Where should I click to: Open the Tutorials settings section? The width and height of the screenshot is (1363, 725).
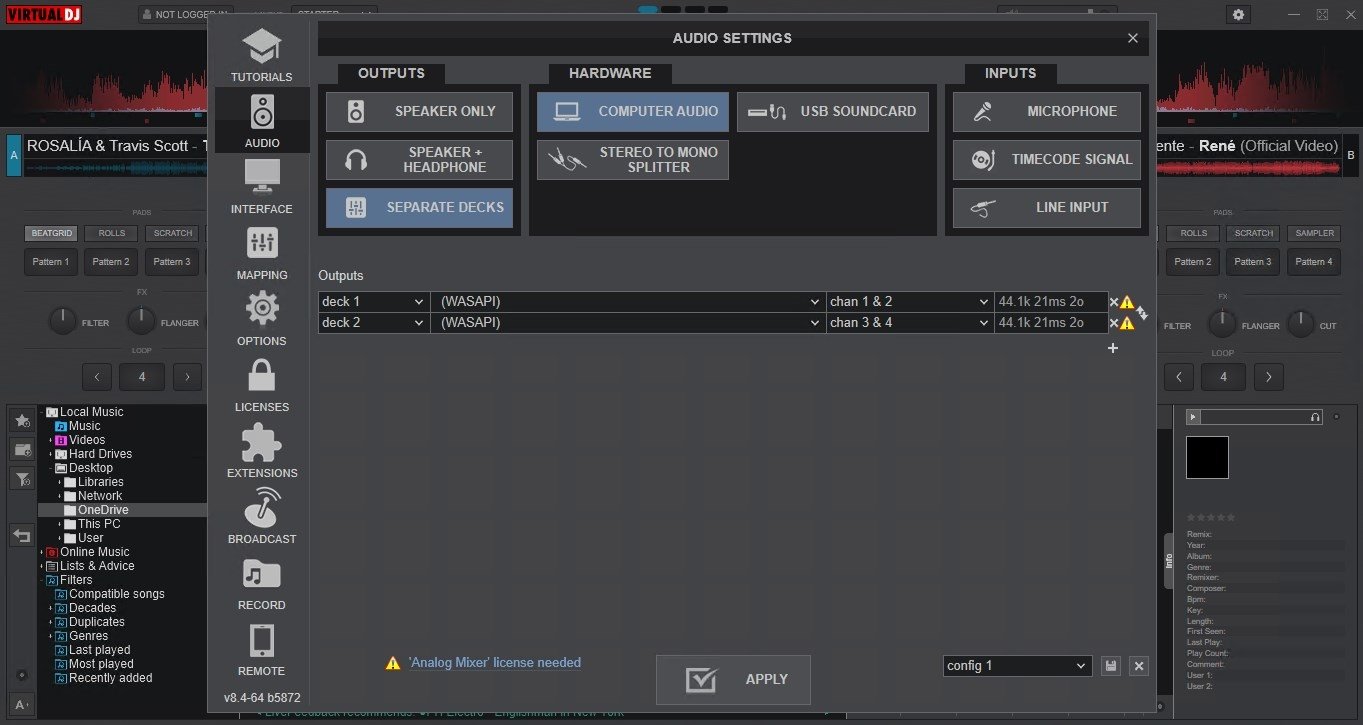coord(262,55)
